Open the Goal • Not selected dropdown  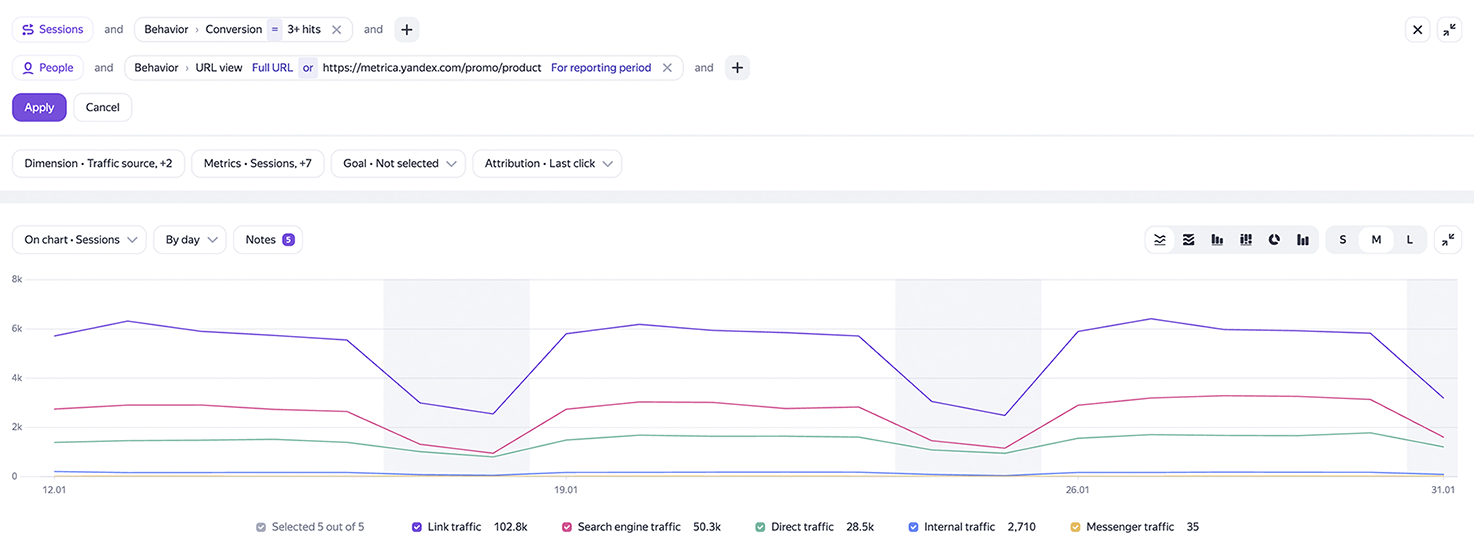pyautogui.click(x=398, y=164)
